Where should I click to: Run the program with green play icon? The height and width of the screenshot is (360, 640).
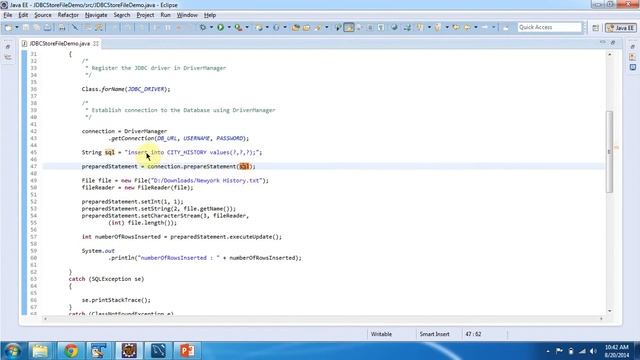[x=220, y=27]
